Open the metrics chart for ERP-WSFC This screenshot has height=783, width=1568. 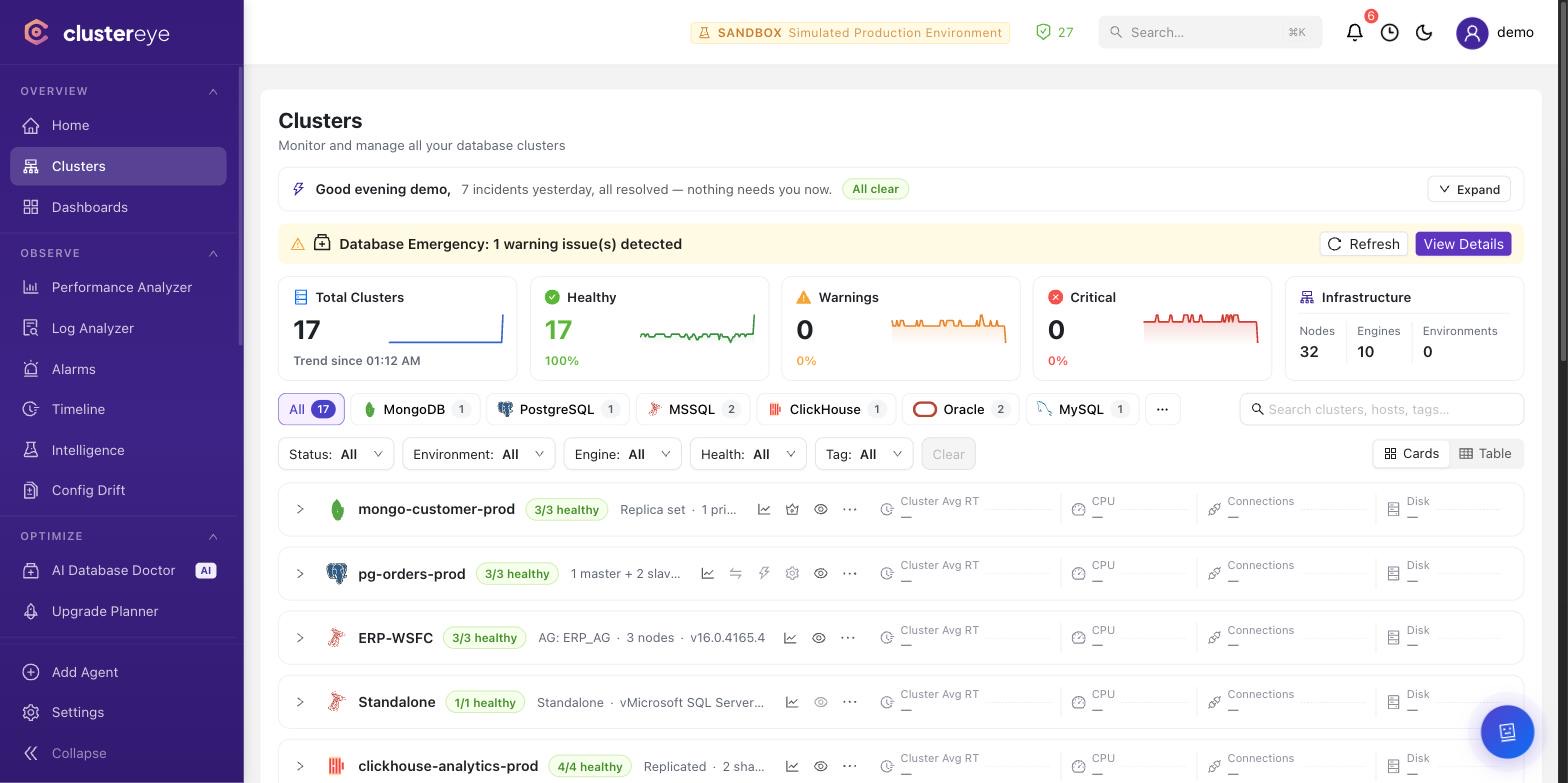[790, 638]
